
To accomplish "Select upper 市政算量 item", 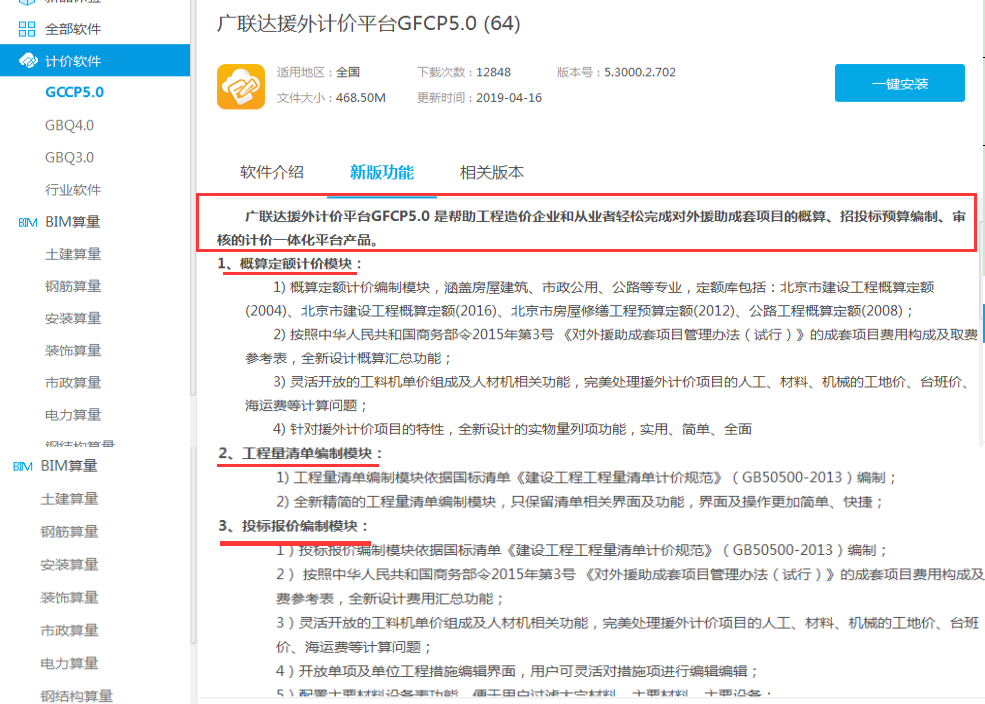I will (x=73, y=382).
